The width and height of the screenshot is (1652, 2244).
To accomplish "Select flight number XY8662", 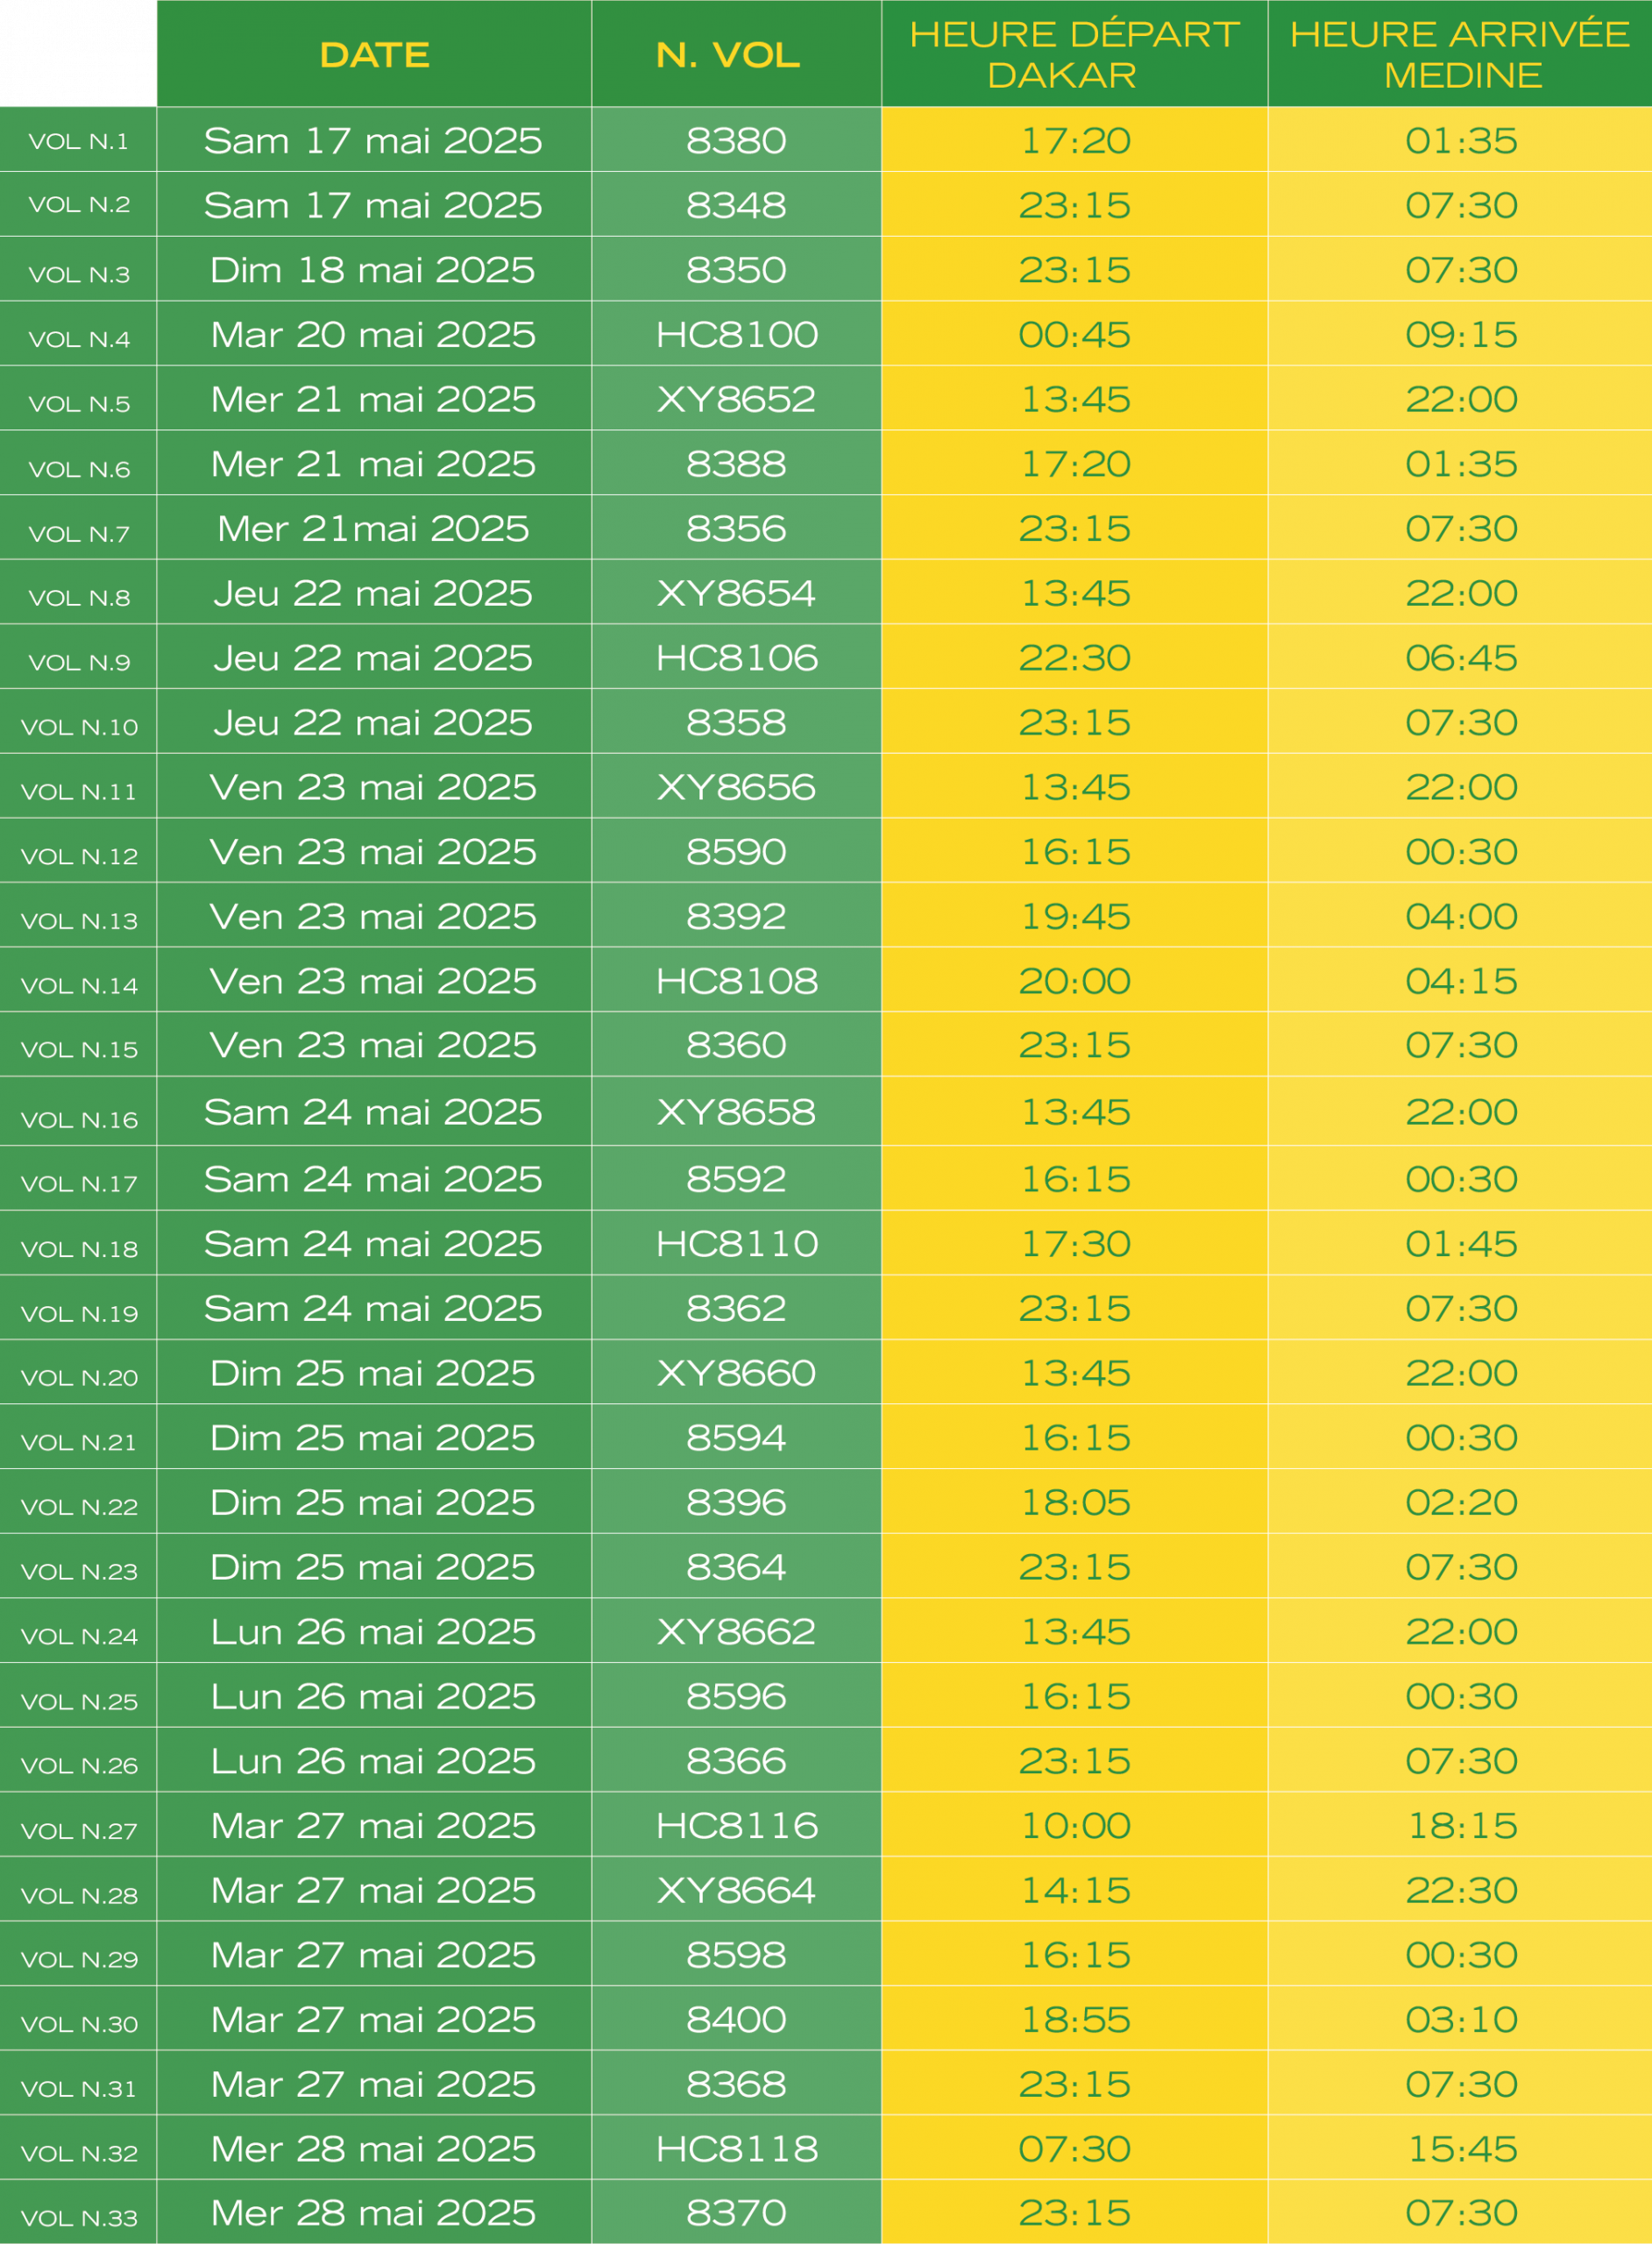I will (x=737, y=1631).
